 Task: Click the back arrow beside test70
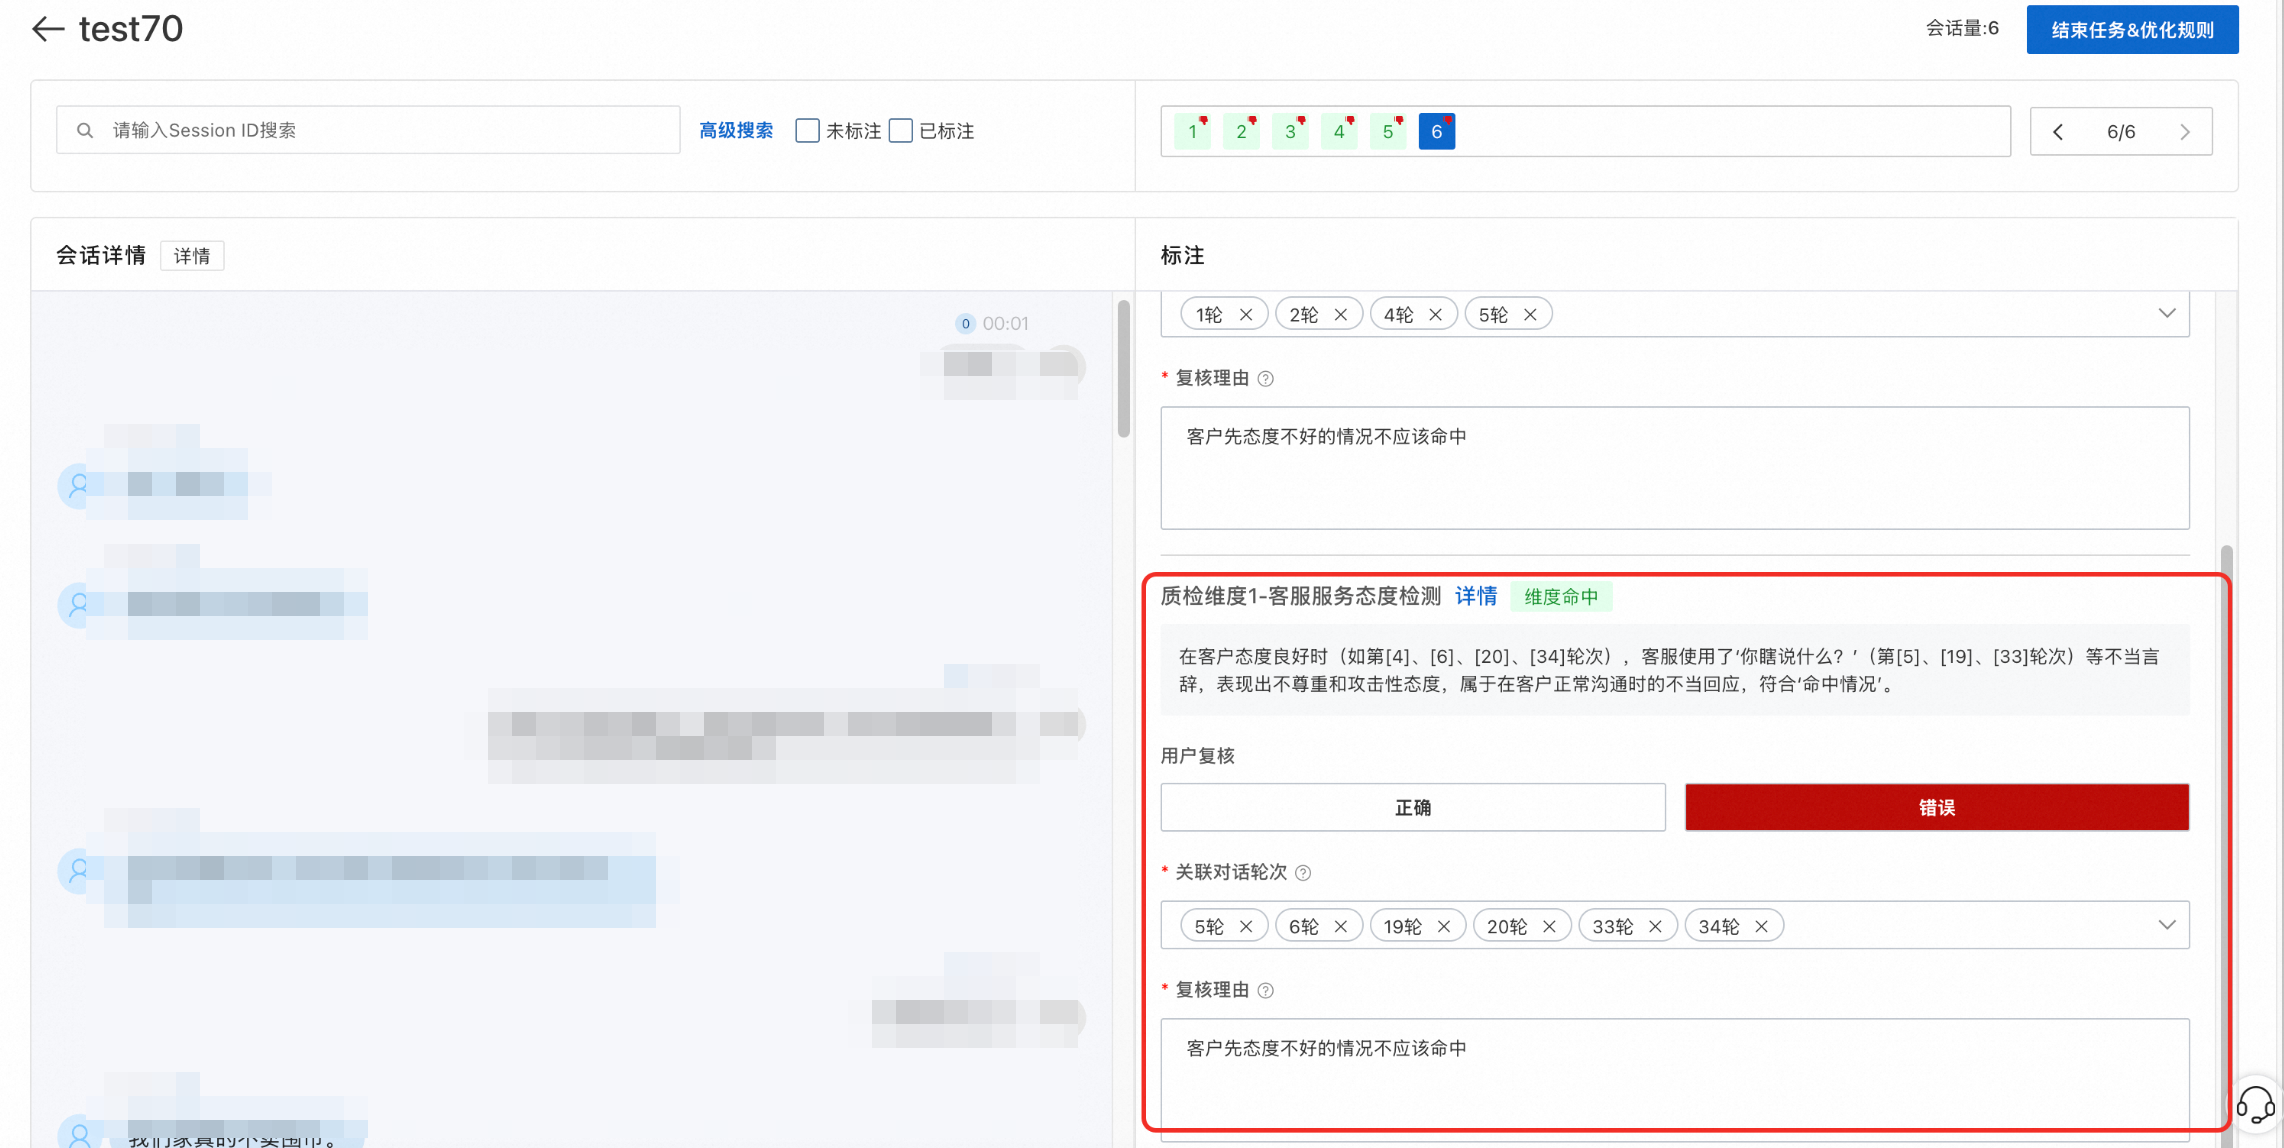coord(47,29)
